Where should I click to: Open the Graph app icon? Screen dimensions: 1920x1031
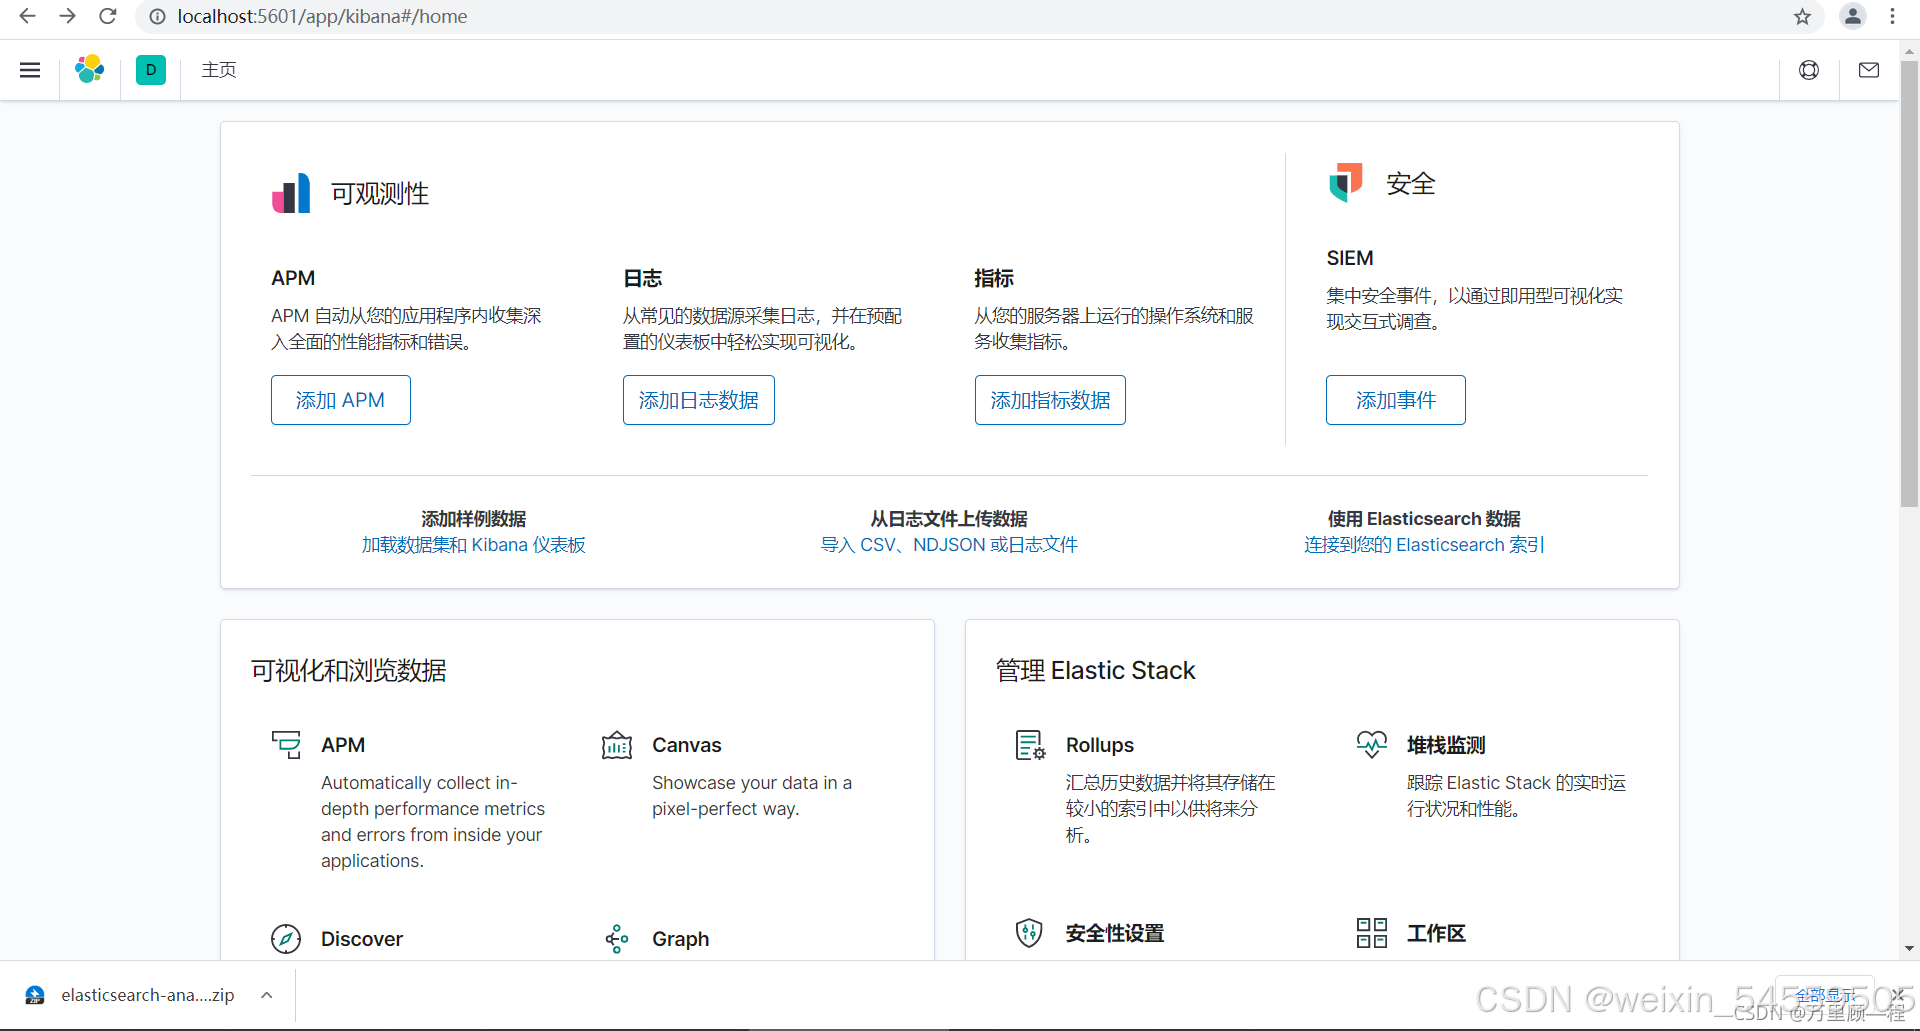[x=616, y=938]
